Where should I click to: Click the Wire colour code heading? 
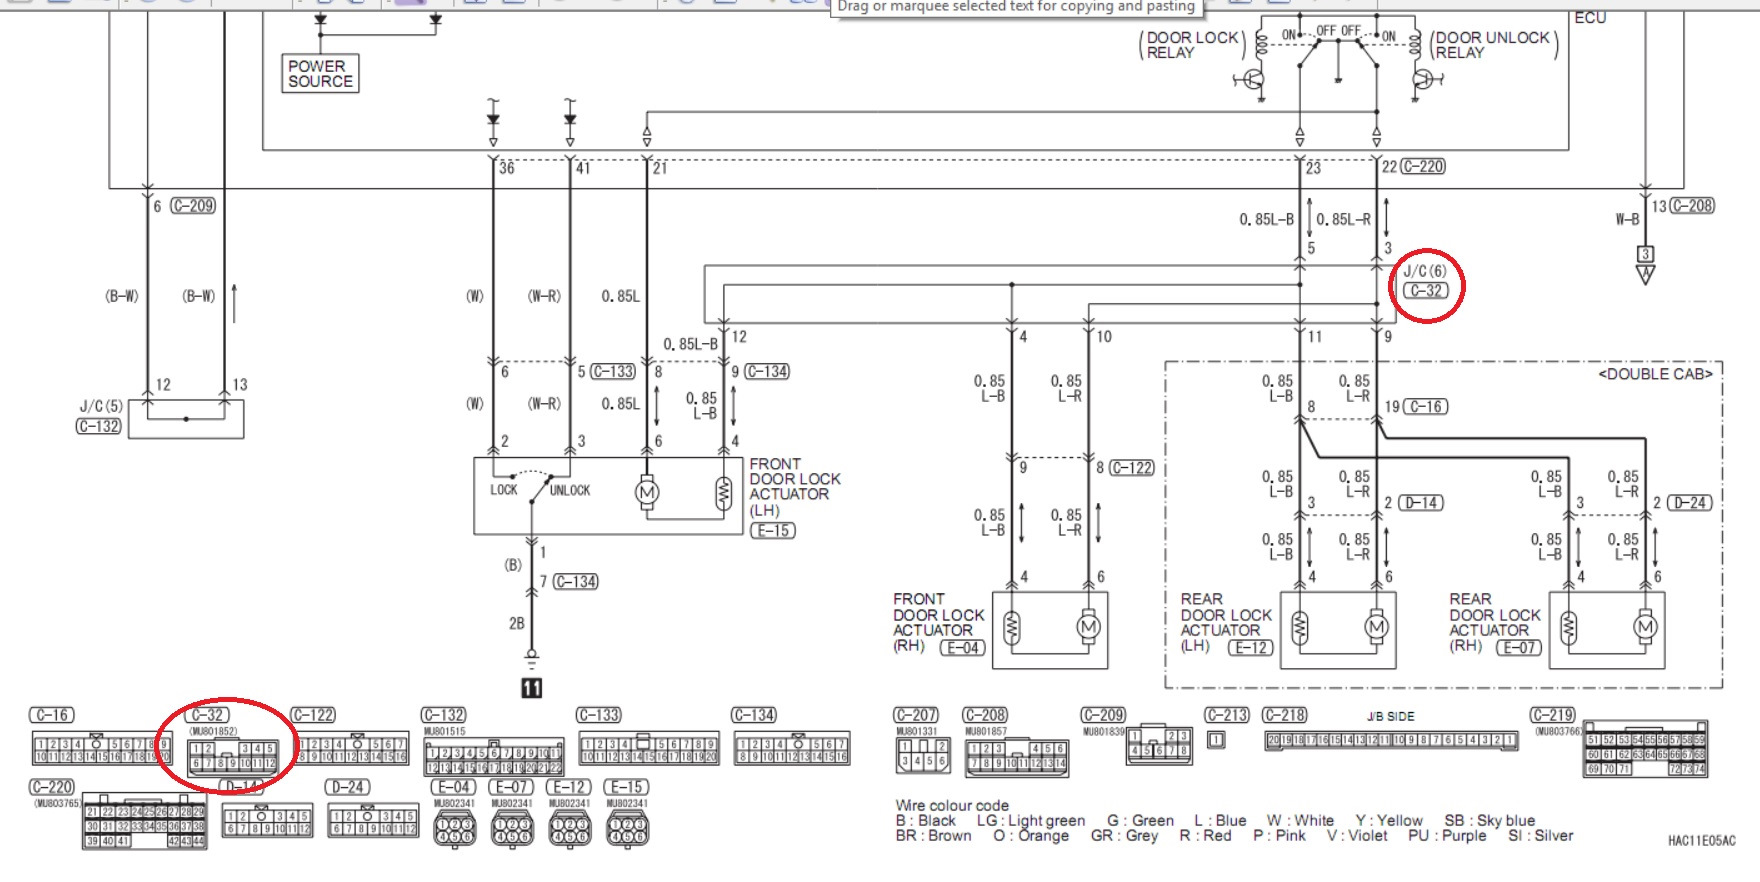pyautogui.click(x=952, y=805)
